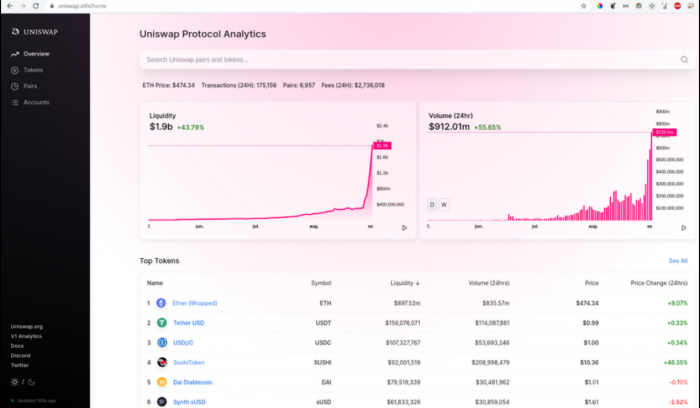Open the Uniswap.org footer link

[x=27, y=326]
